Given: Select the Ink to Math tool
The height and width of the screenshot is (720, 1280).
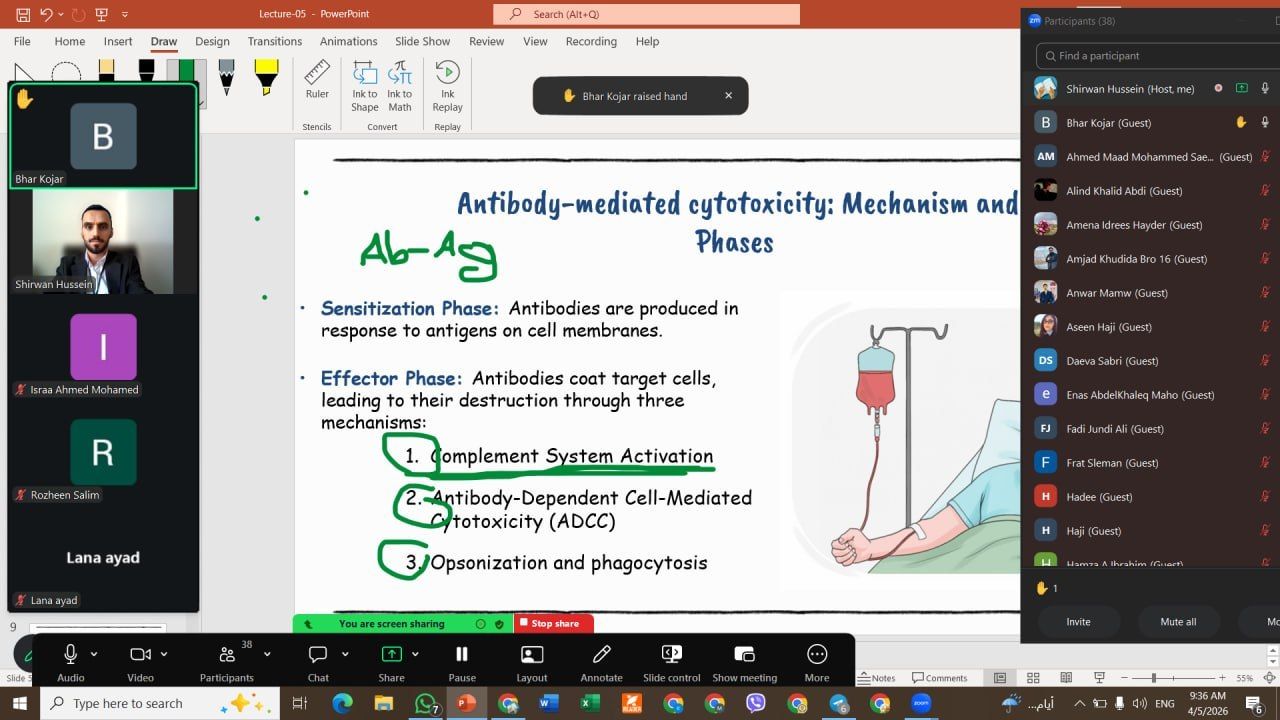Looking at the screenshot, I should click(x=400, y=86).
